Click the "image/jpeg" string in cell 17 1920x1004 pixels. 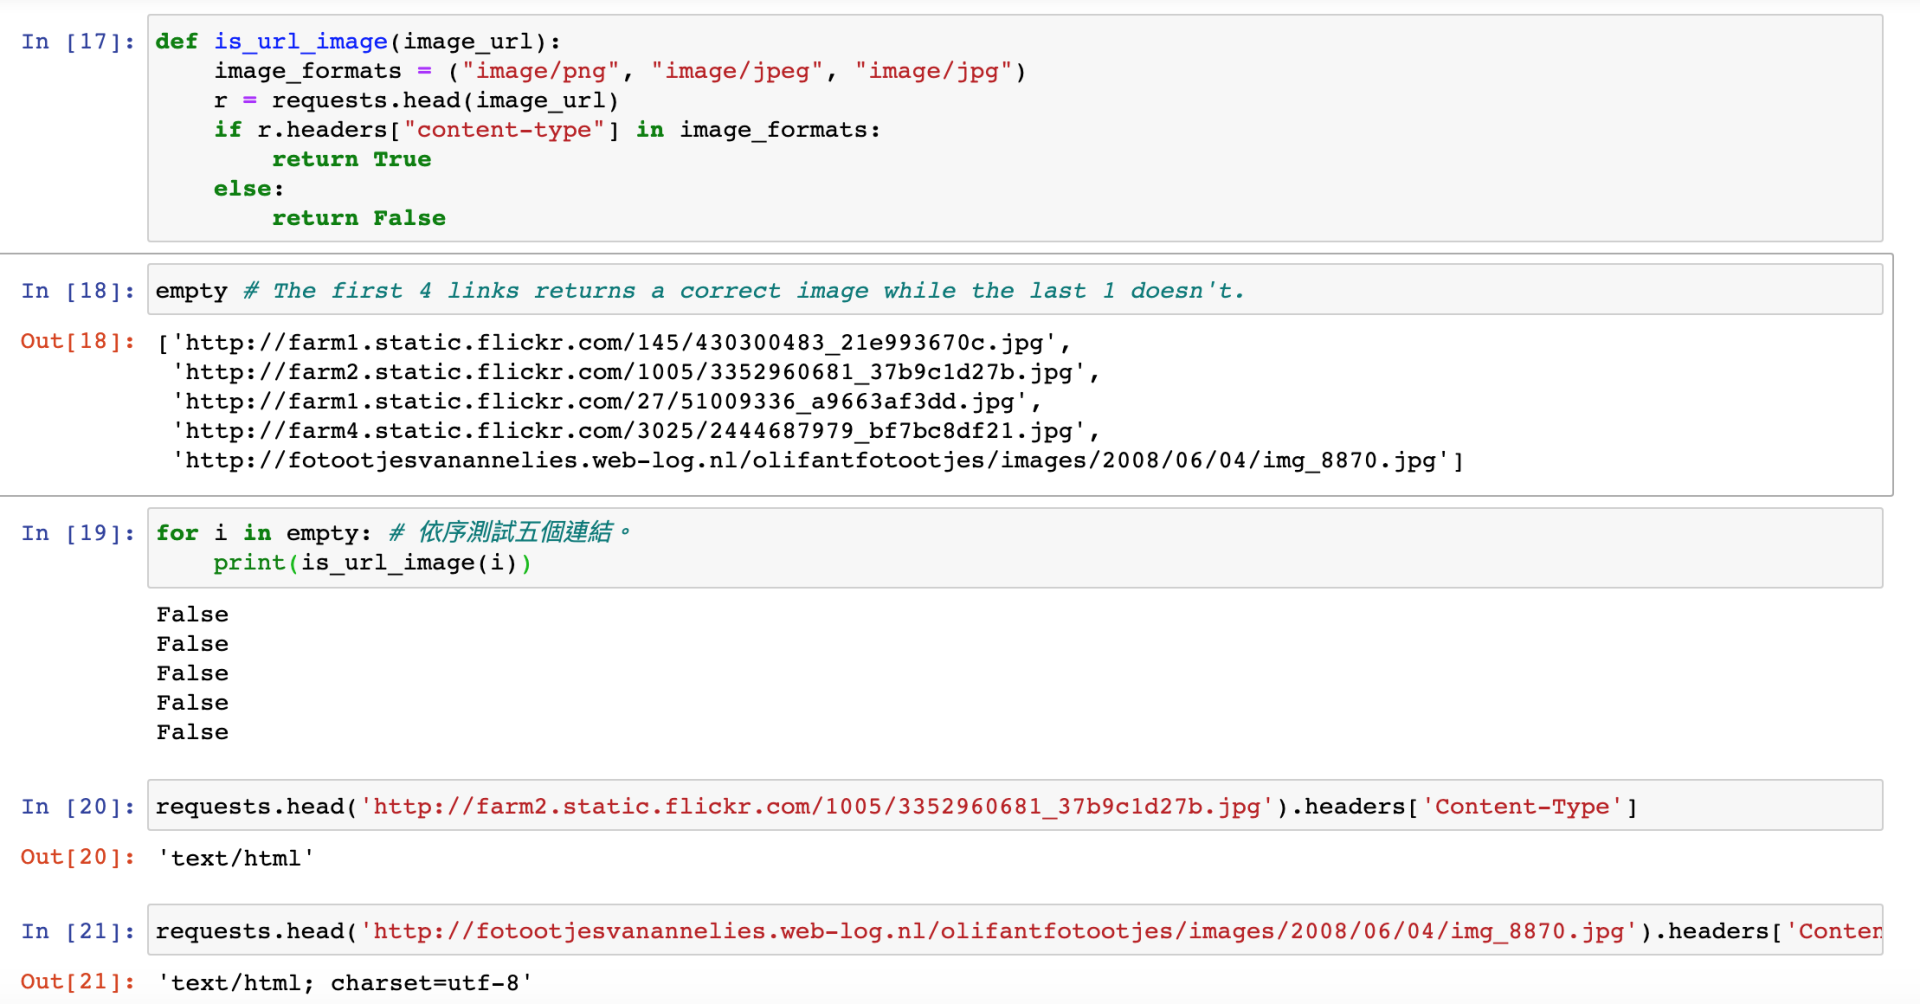(737, 72)
